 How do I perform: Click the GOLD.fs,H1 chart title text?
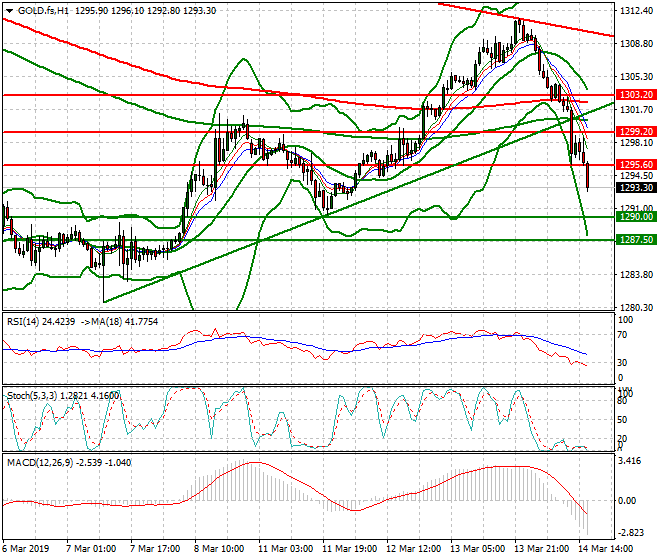point(43,11)
